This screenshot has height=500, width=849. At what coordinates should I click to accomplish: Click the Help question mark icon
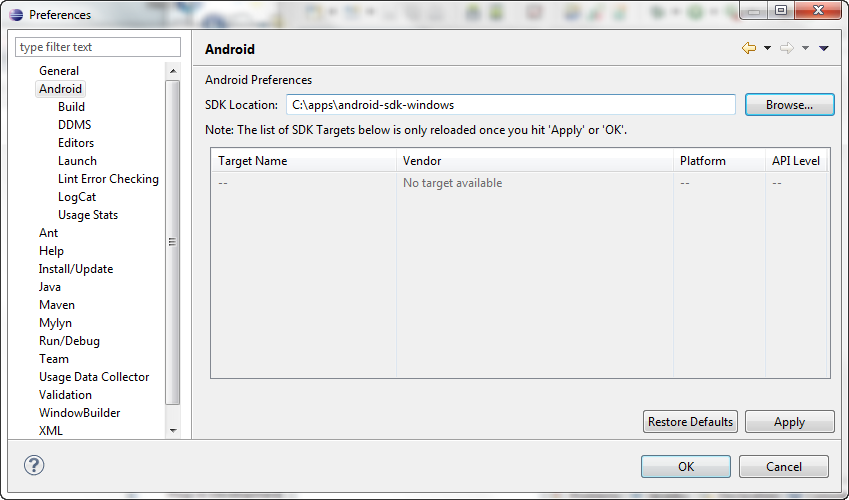point(34,465)
